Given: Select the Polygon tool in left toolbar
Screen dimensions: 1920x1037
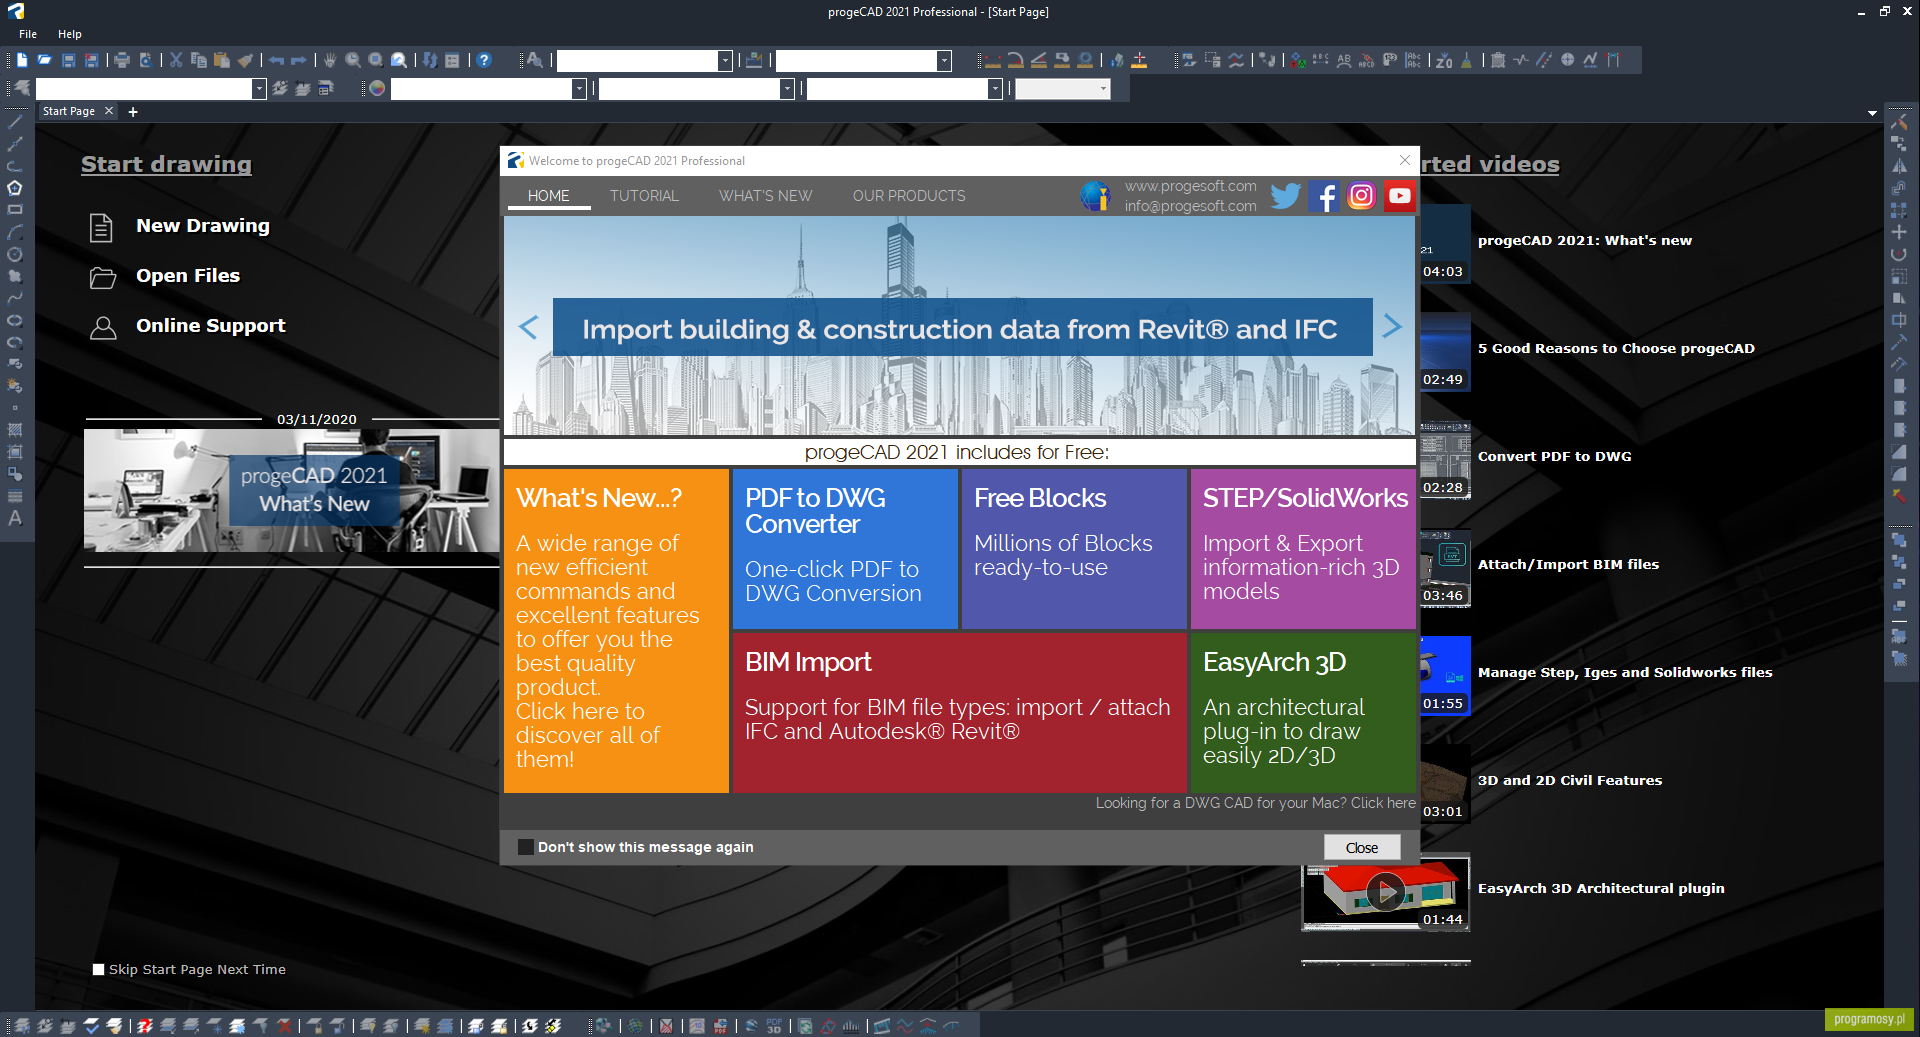Looking at the screenshot, I should point(15,188).
